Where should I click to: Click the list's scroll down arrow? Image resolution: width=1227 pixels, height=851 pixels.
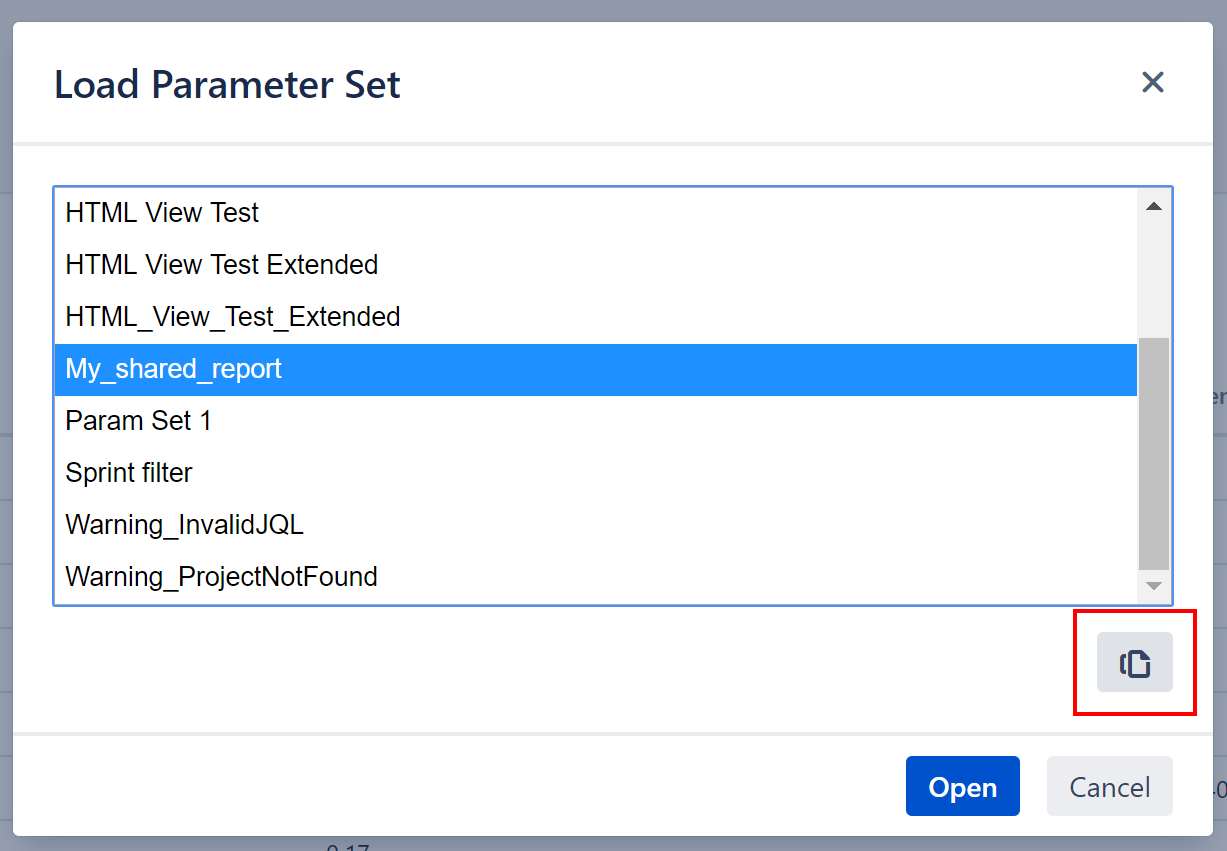[x=1153, y=586]
